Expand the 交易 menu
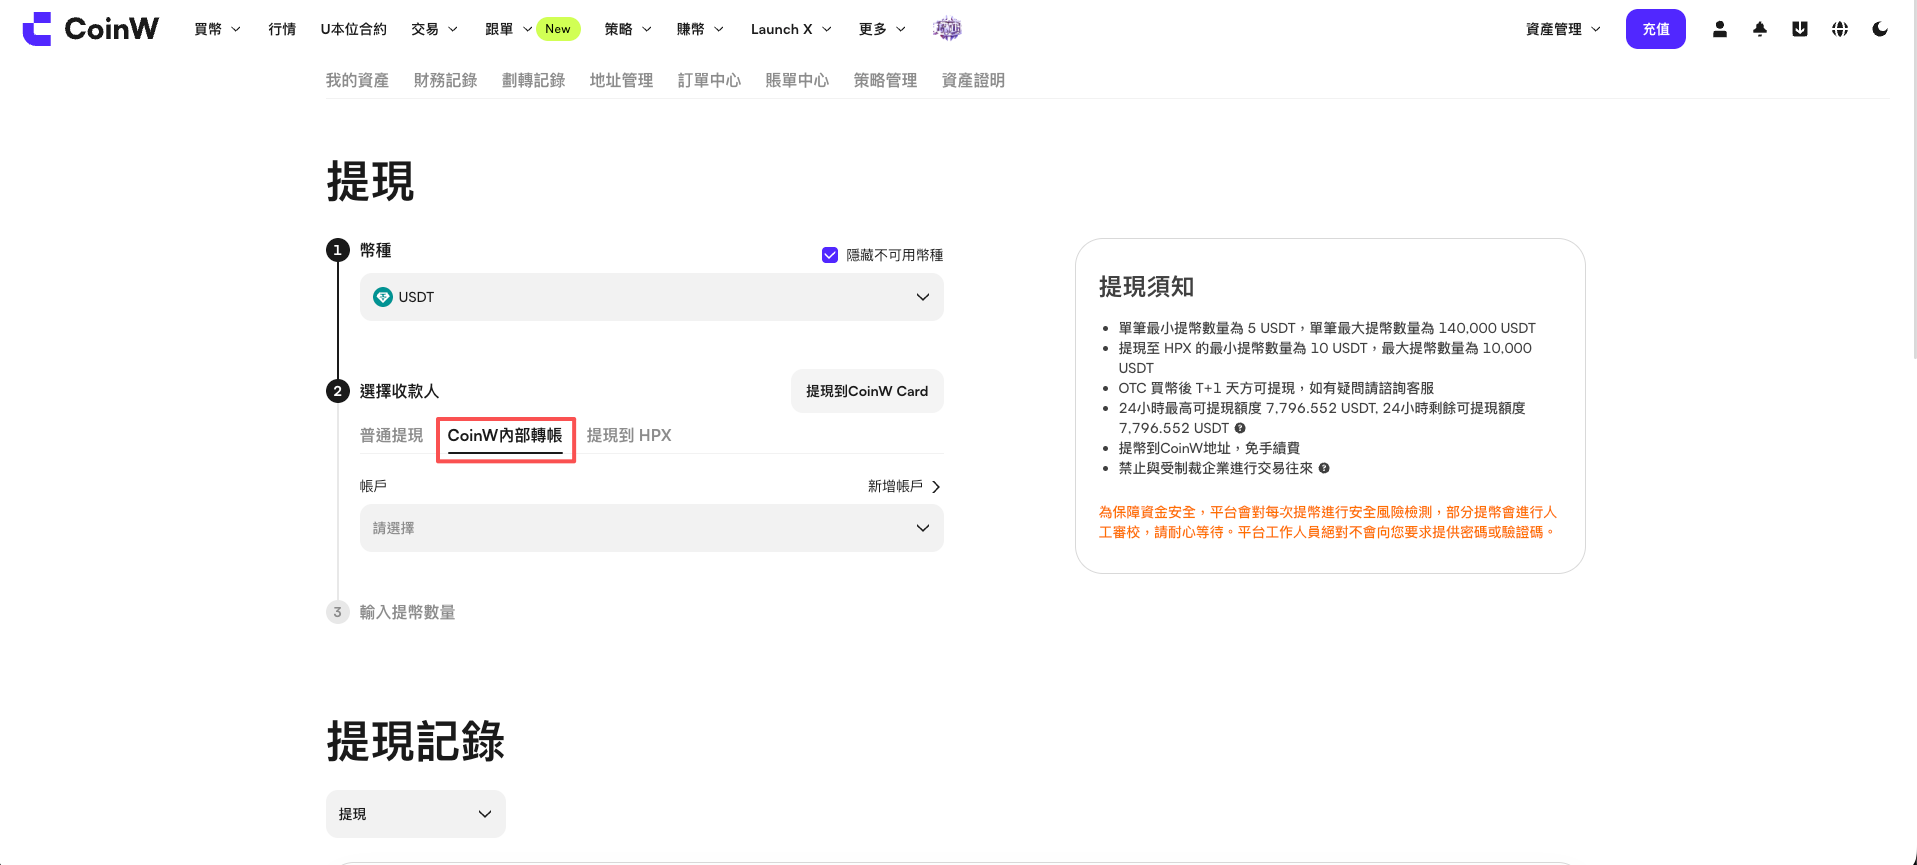The height and width of the screenshot is (865, 1917). (x=435, y=29)
